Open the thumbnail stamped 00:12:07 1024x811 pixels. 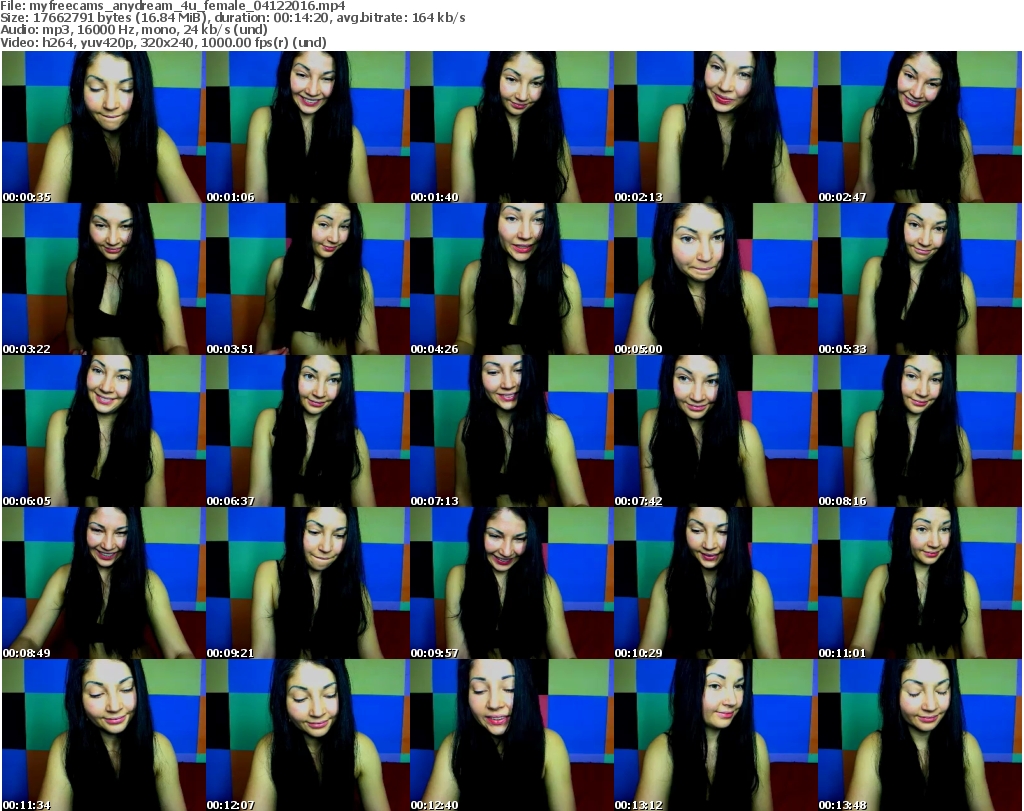[308, 735]
